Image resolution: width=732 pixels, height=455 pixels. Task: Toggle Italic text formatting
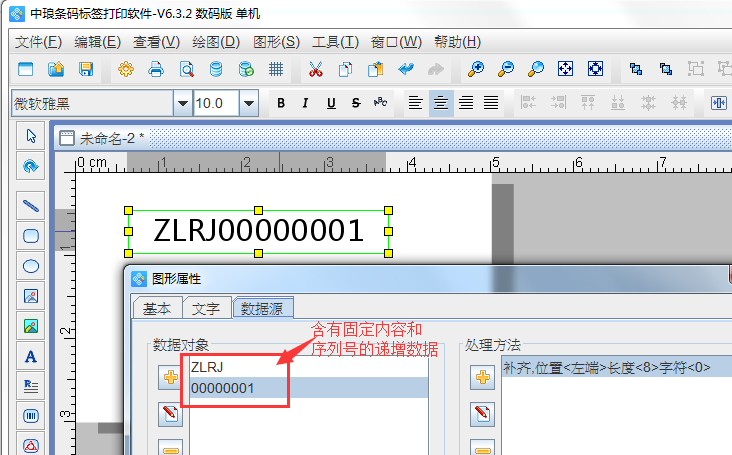click(306, 103)
